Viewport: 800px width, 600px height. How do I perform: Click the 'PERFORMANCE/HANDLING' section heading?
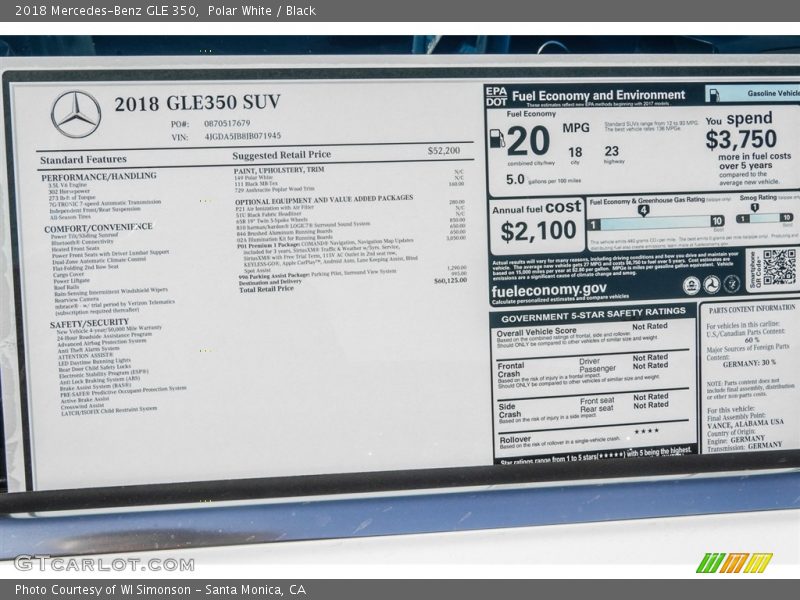tap(99, 177)
